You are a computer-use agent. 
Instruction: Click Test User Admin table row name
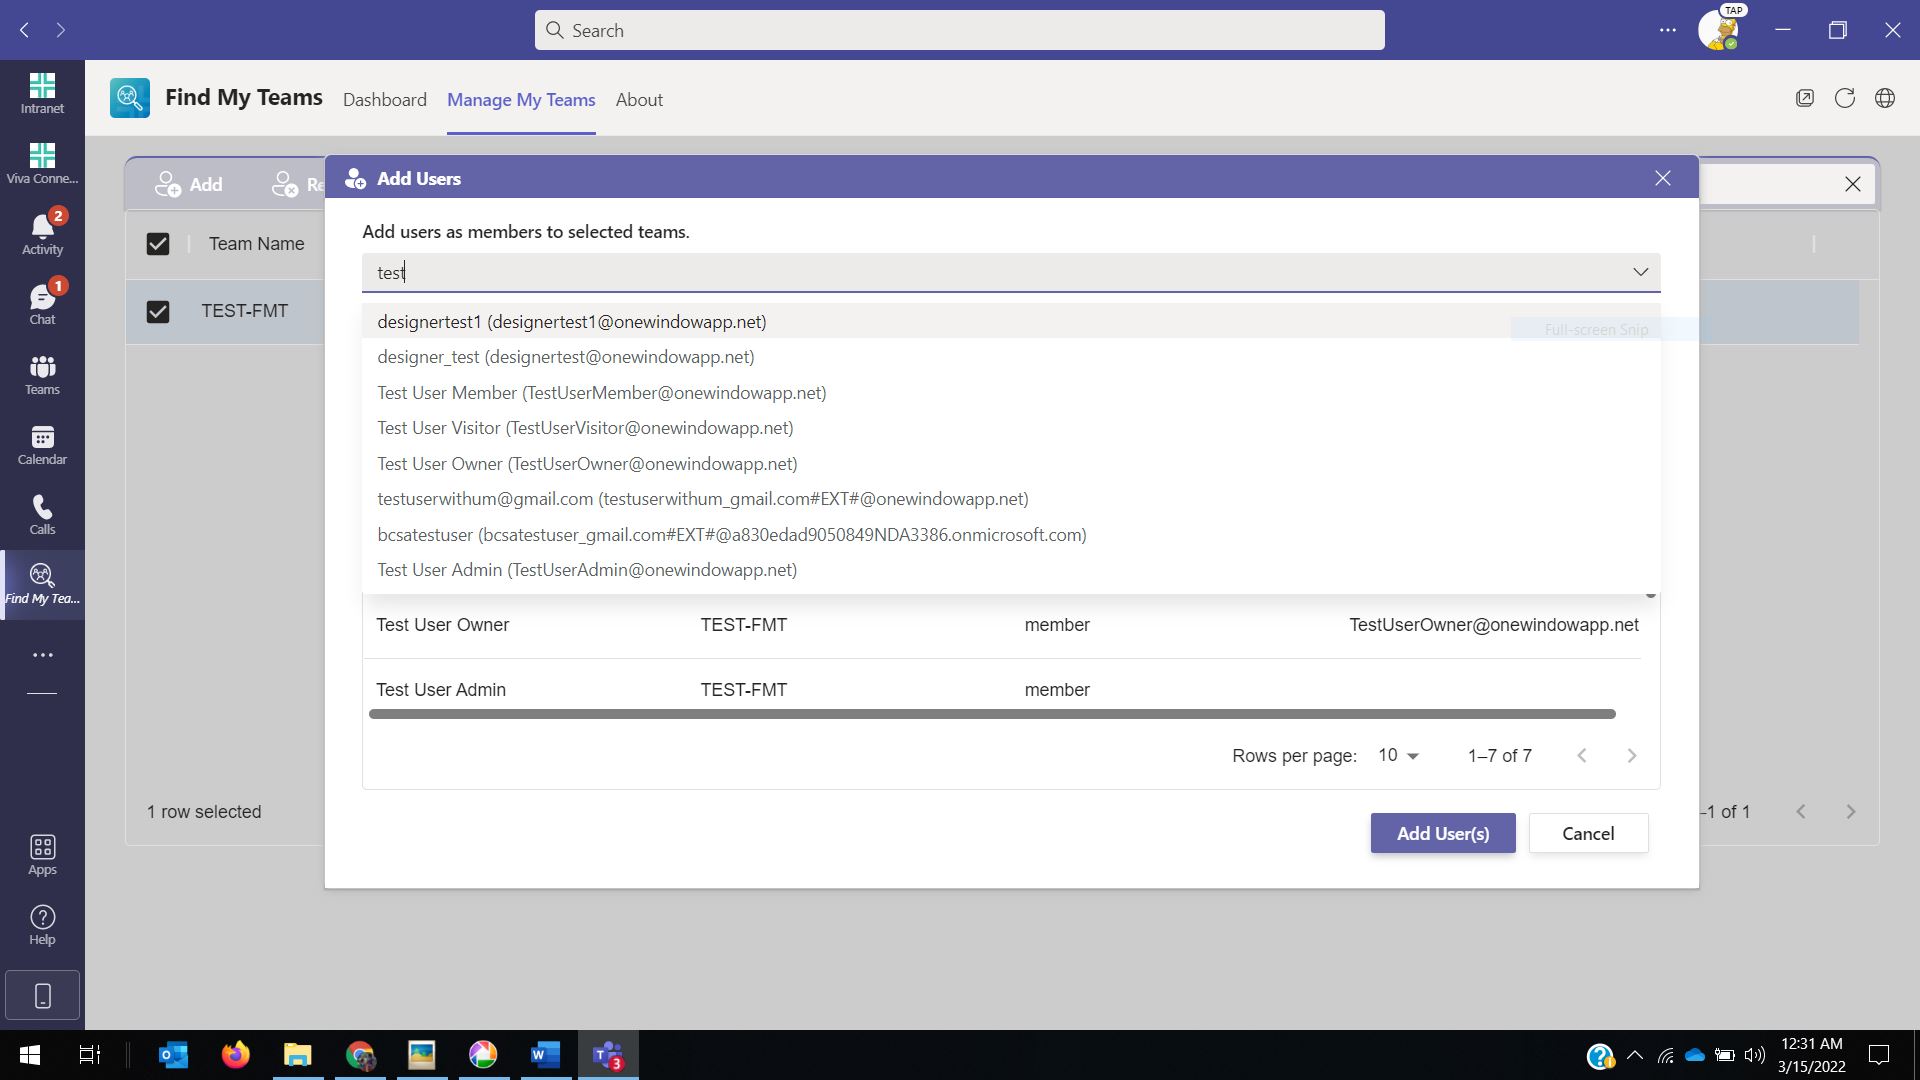click(441, 690)
